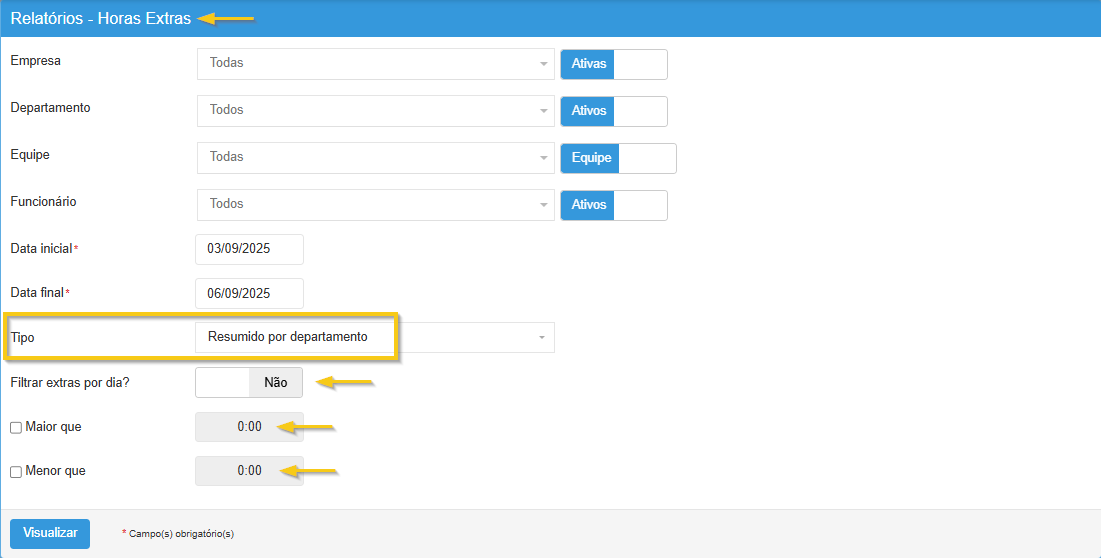The height and width of the screenshot is (558, 1101).
Task: Click the Menor que time field
Action: 249,471
